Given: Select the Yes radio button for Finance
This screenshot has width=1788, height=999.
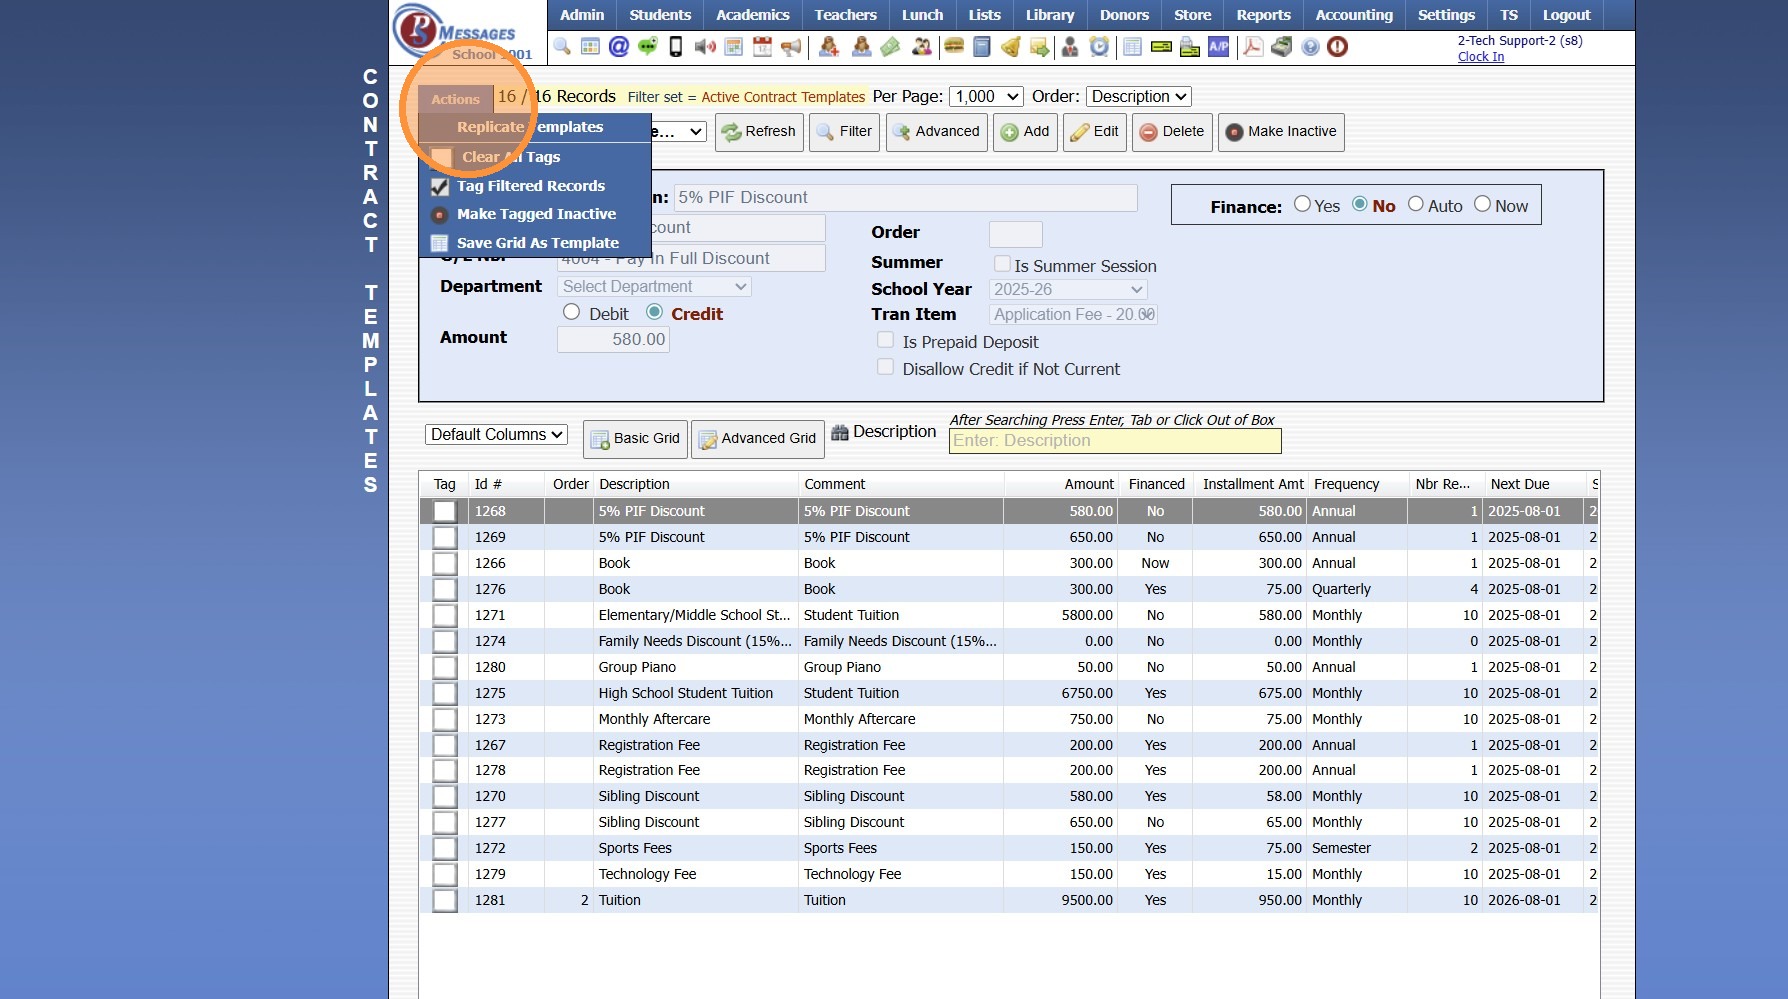Looking at the screenshot, I should [x=1302, y=205].
